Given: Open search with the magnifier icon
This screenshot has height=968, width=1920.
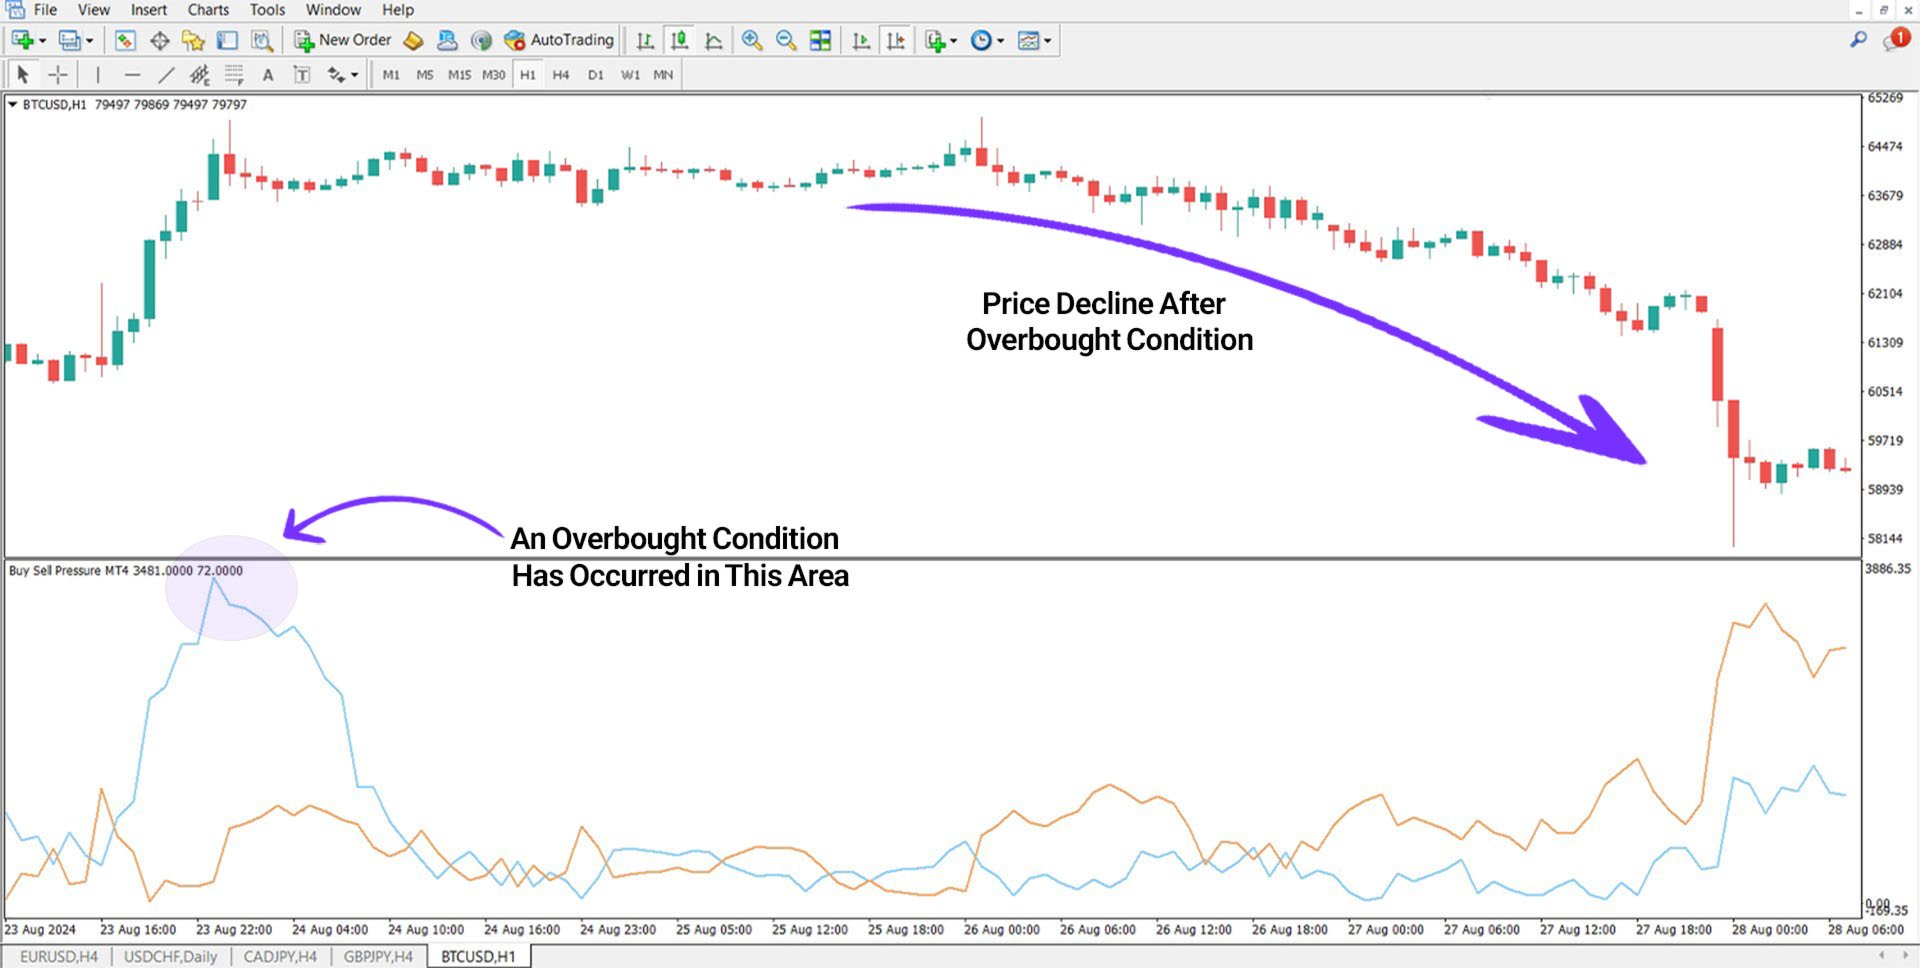Looking at the screenshot, I should coord(1858,40).
